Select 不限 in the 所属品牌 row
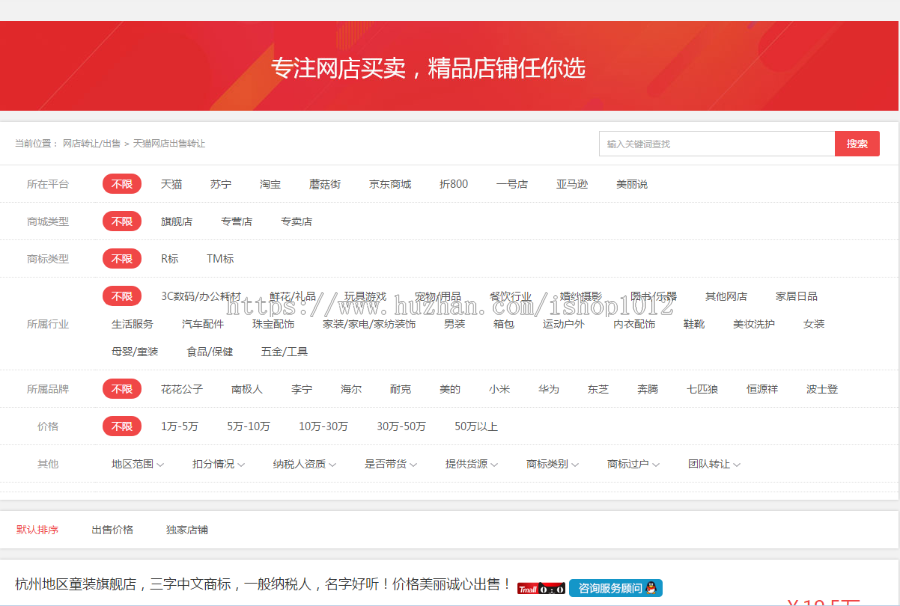900x606 pixels. [x=122, y=389]
